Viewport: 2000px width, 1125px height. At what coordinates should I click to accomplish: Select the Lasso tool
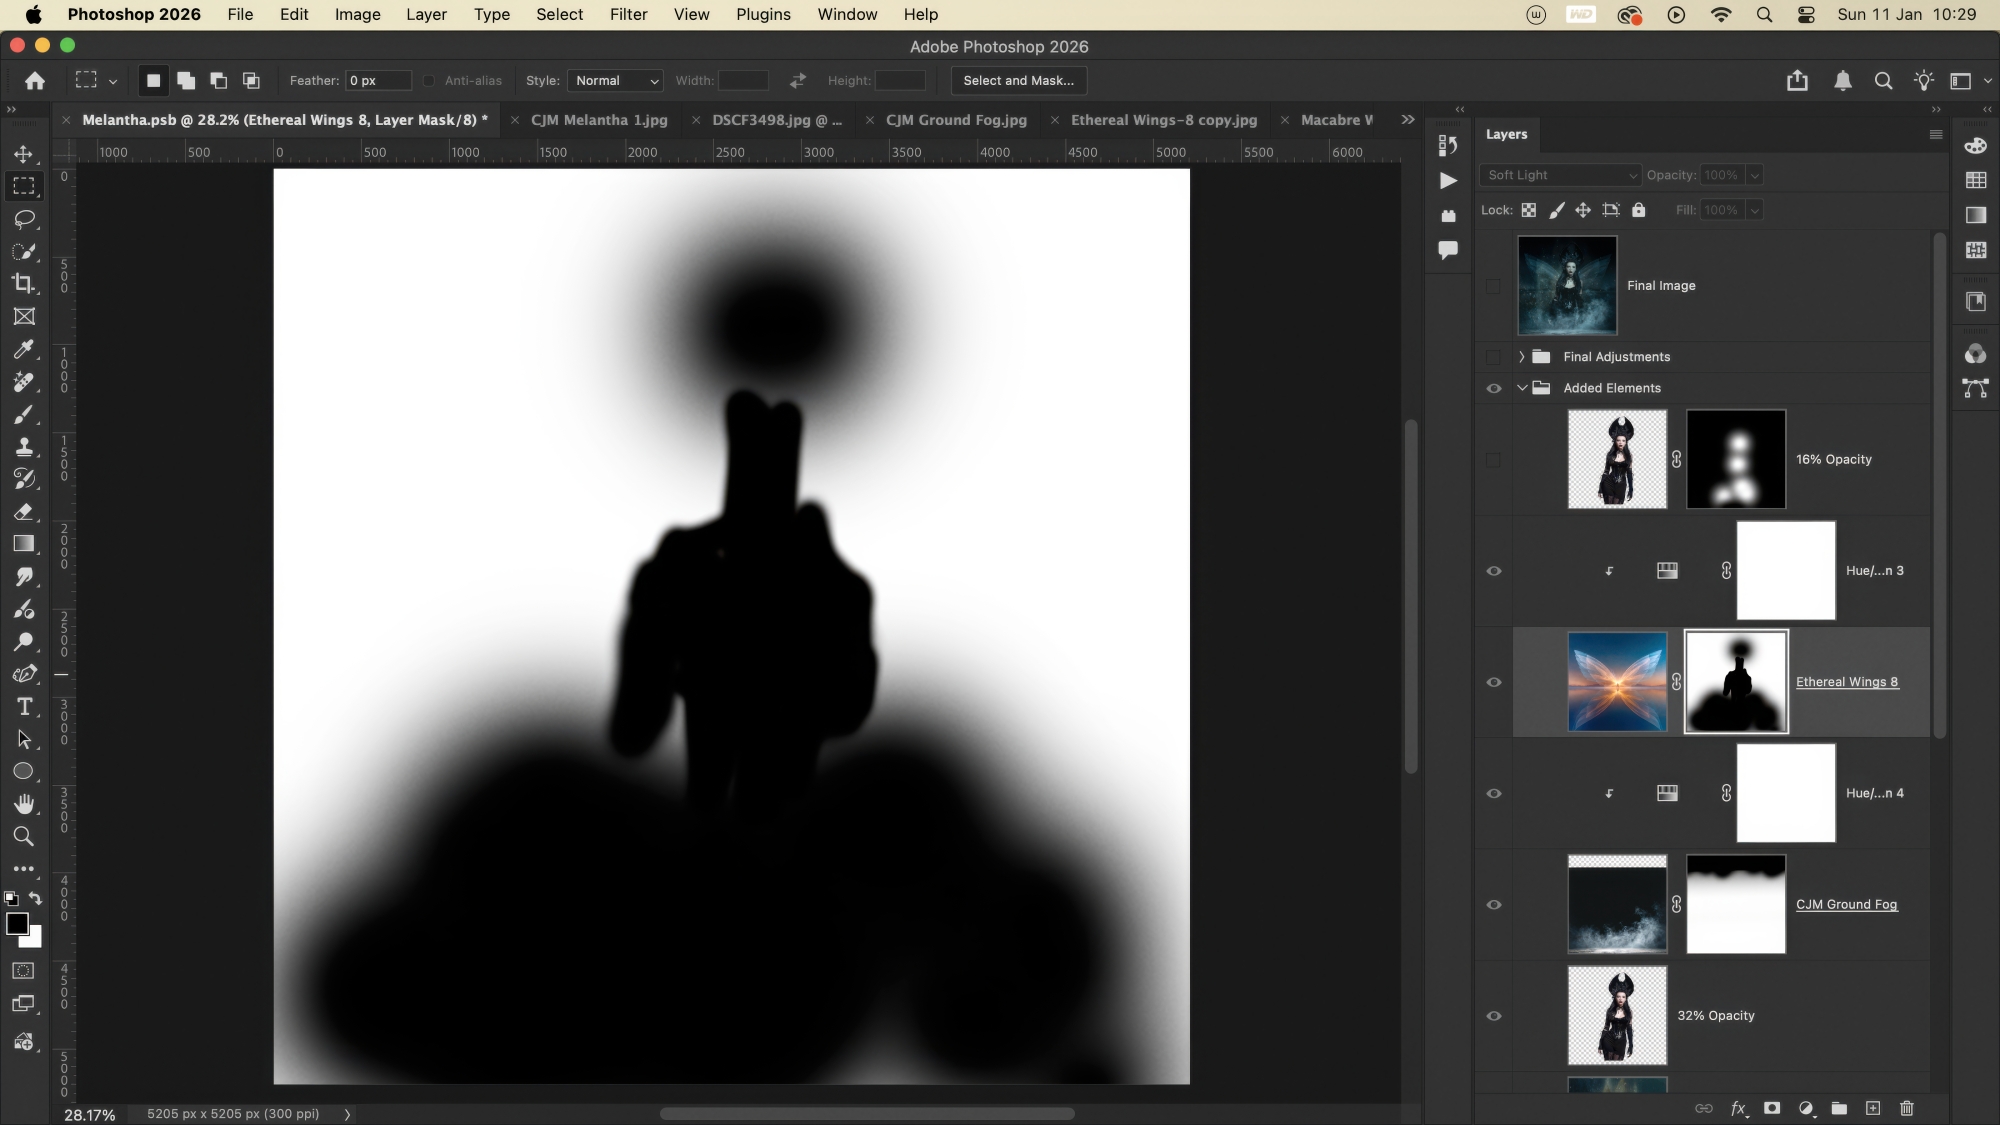(x=24, y=219)
